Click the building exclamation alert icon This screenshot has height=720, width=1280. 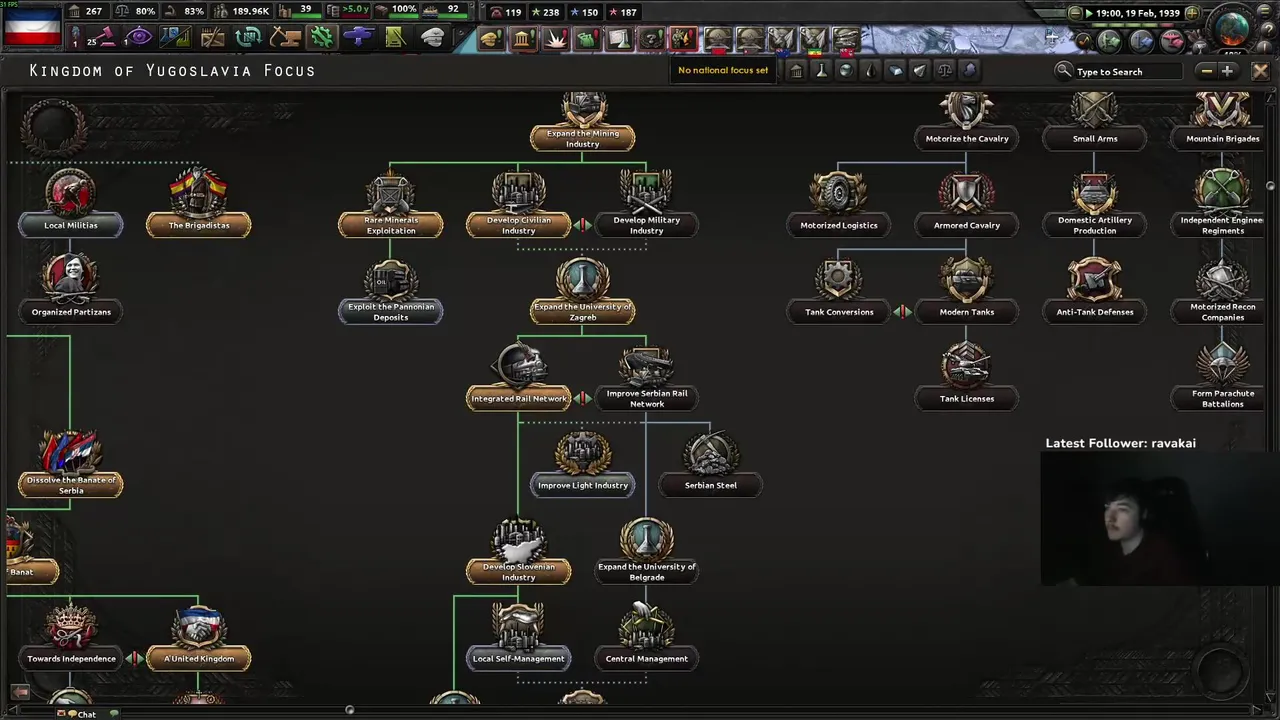pos(523,39)
